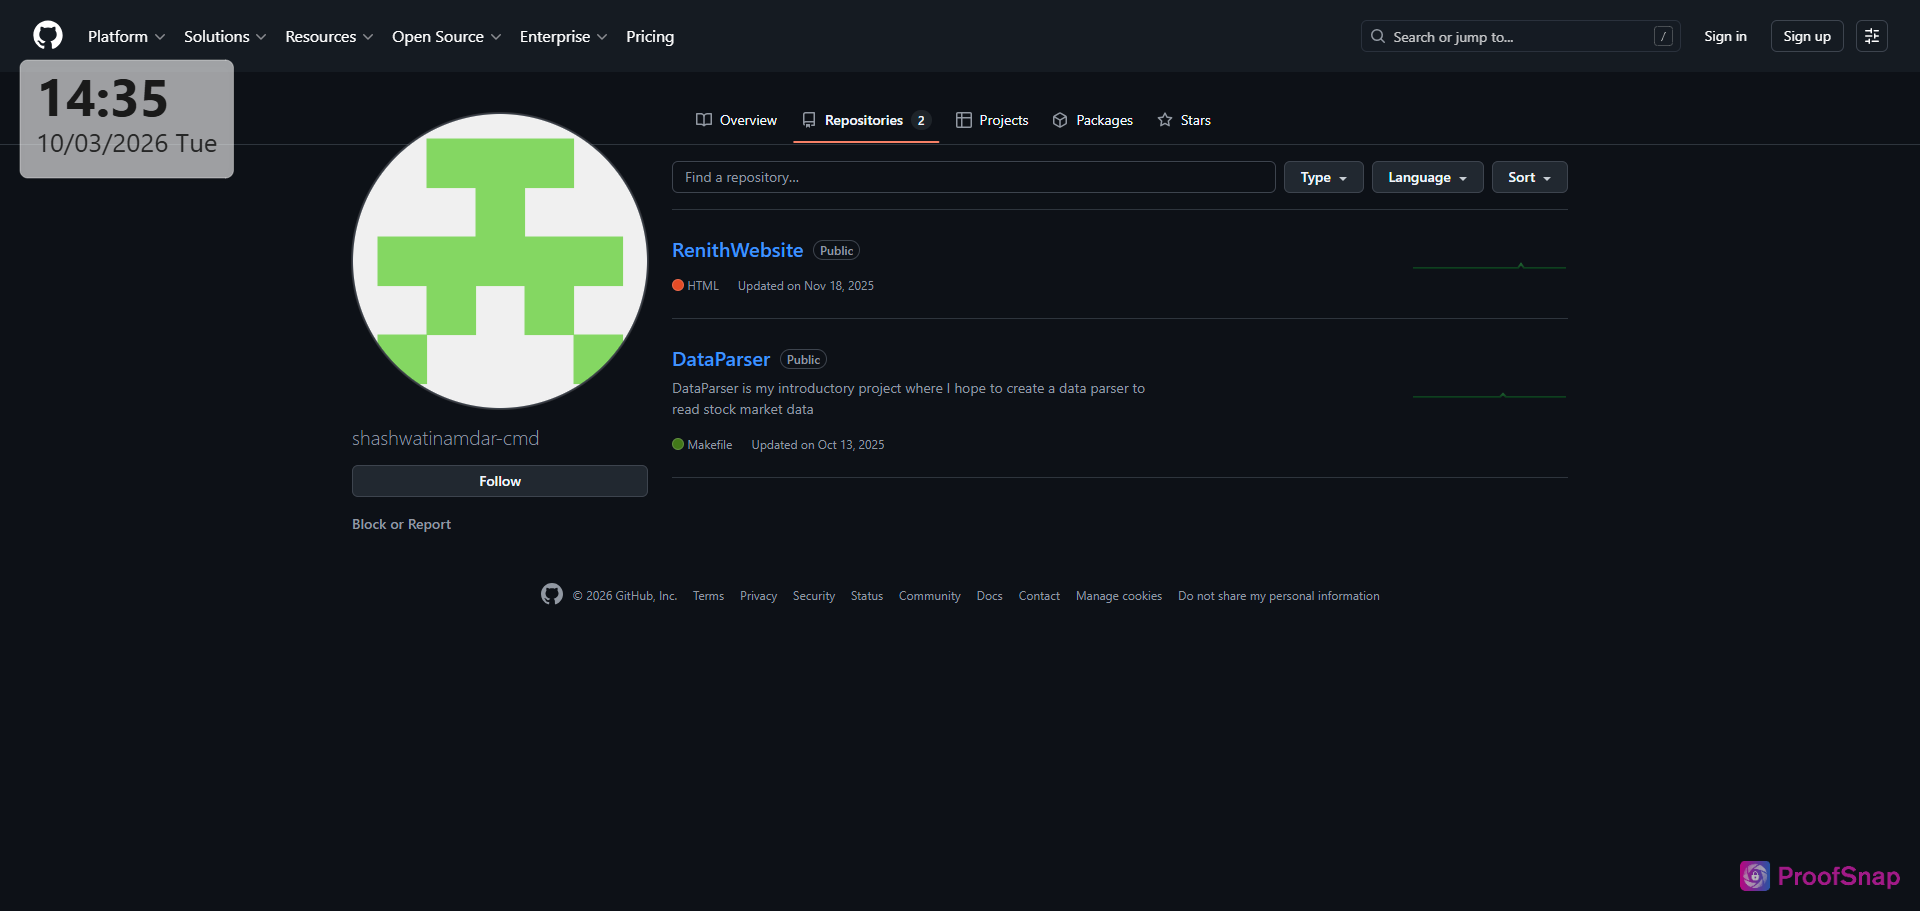This screenshot has height=911, width=1920.
Task: Open the profile avatar image
Action: pyautogui.click(x=500, y=261)
